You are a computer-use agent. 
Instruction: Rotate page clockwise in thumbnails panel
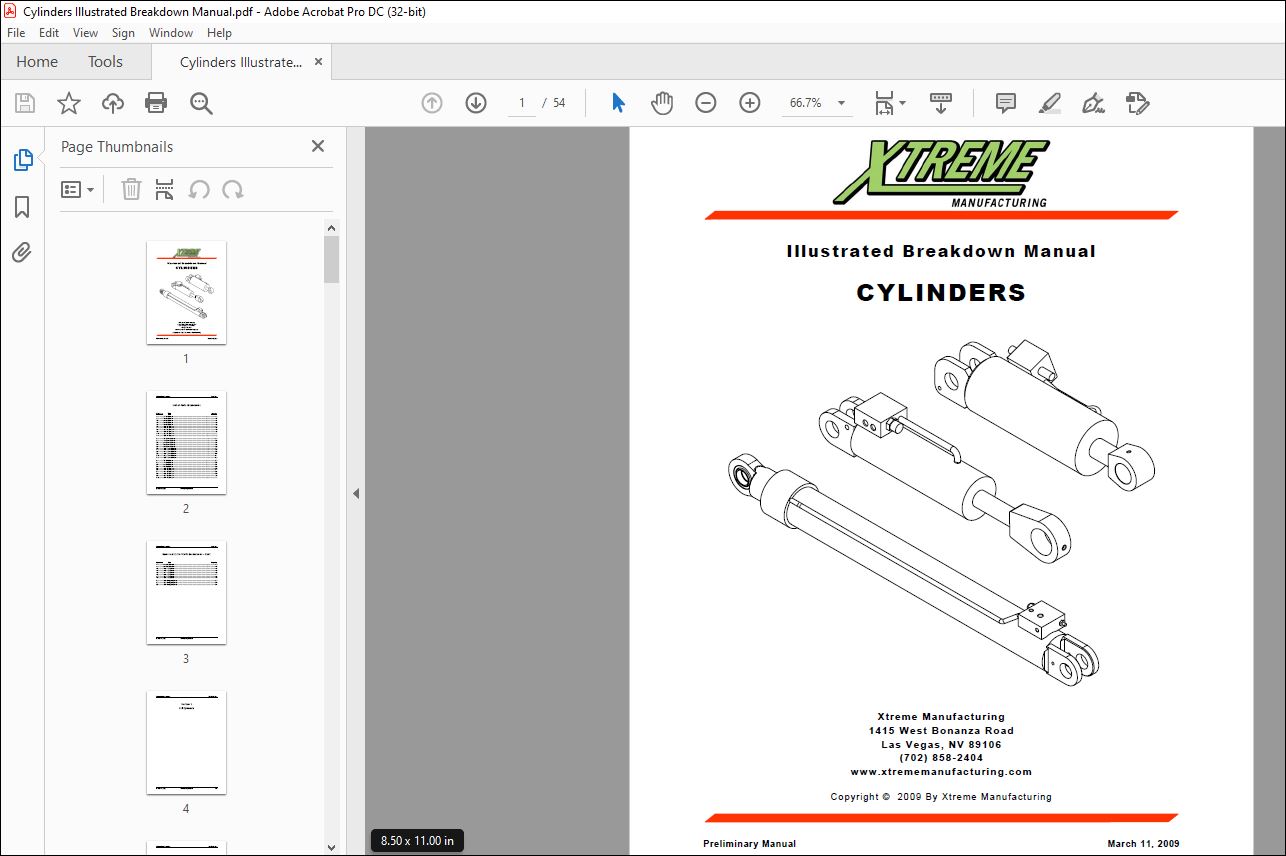pyautogui.click(x=233, y=189)
